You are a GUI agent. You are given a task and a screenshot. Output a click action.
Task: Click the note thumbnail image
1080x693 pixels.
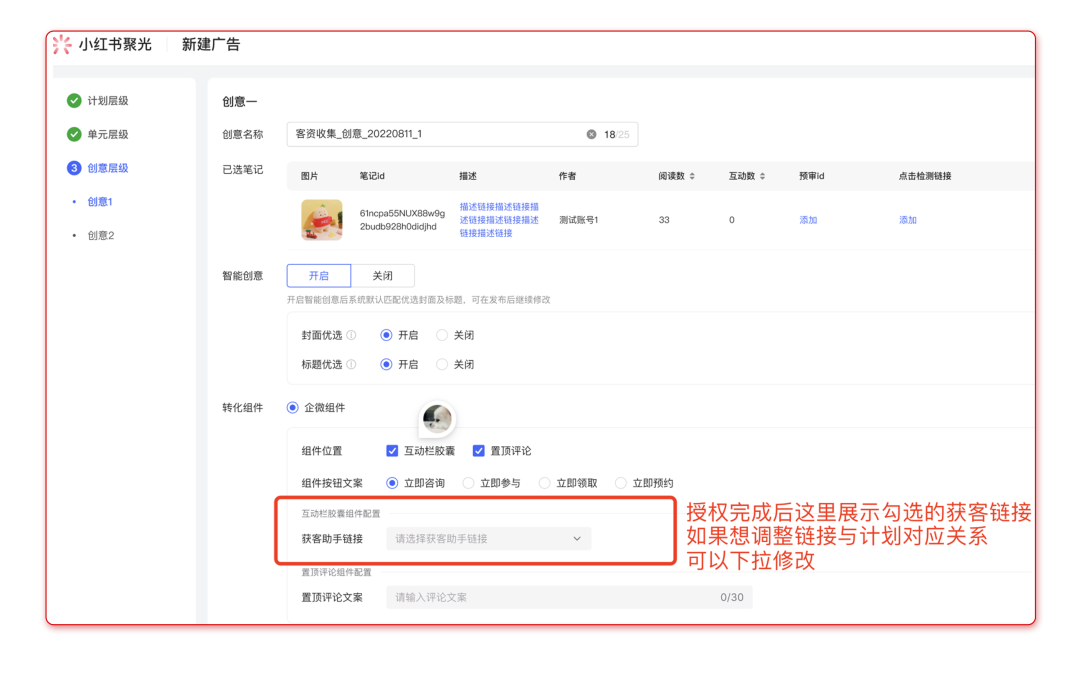coord(322,220)
